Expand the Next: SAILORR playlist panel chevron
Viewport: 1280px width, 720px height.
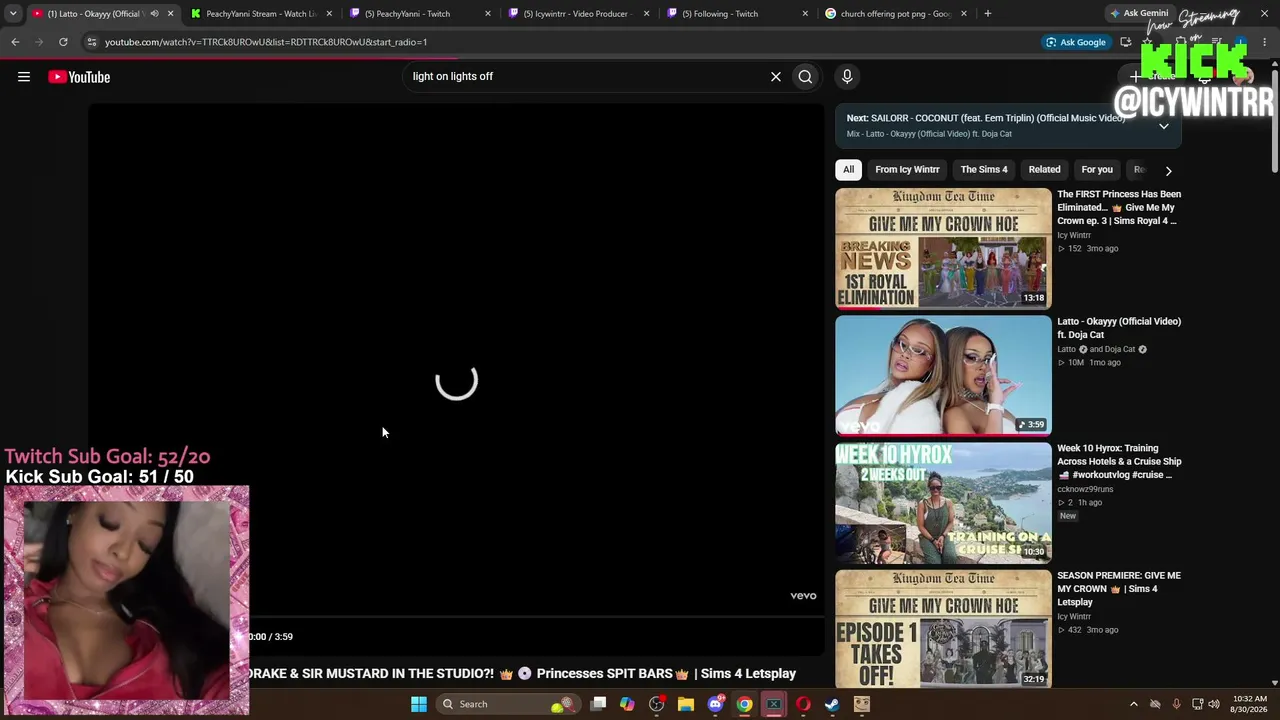[1164, 126]
